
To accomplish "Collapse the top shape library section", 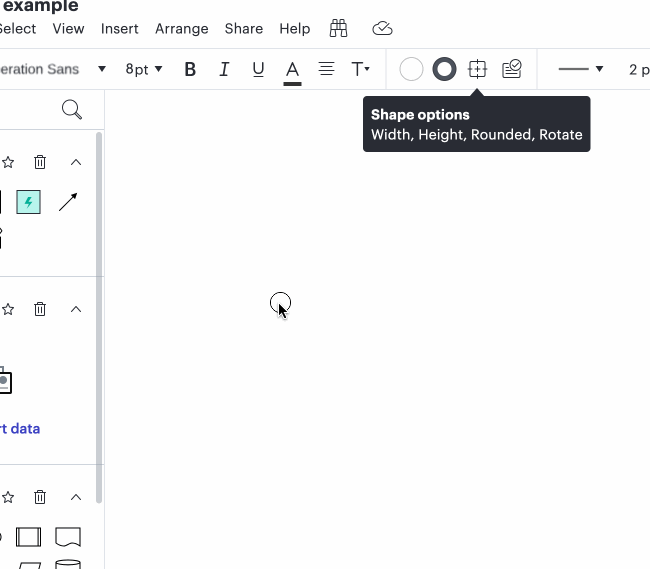I will [x=76, y=162].
